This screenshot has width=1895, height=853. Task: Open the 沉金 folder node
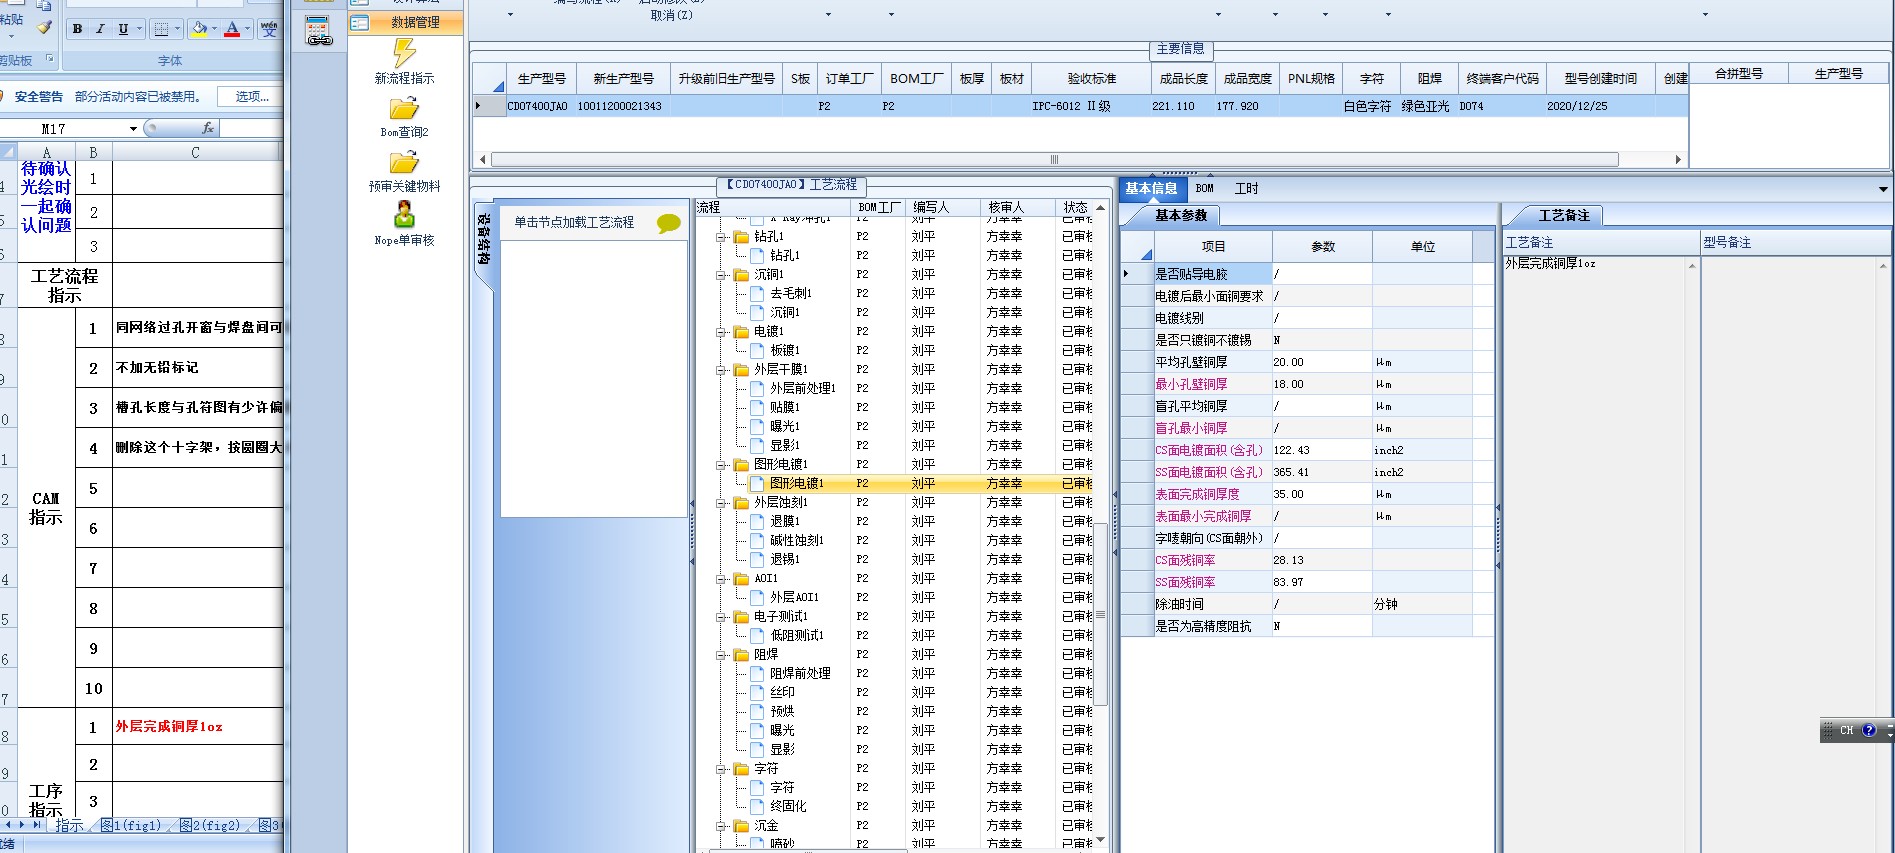click(766, 825)
